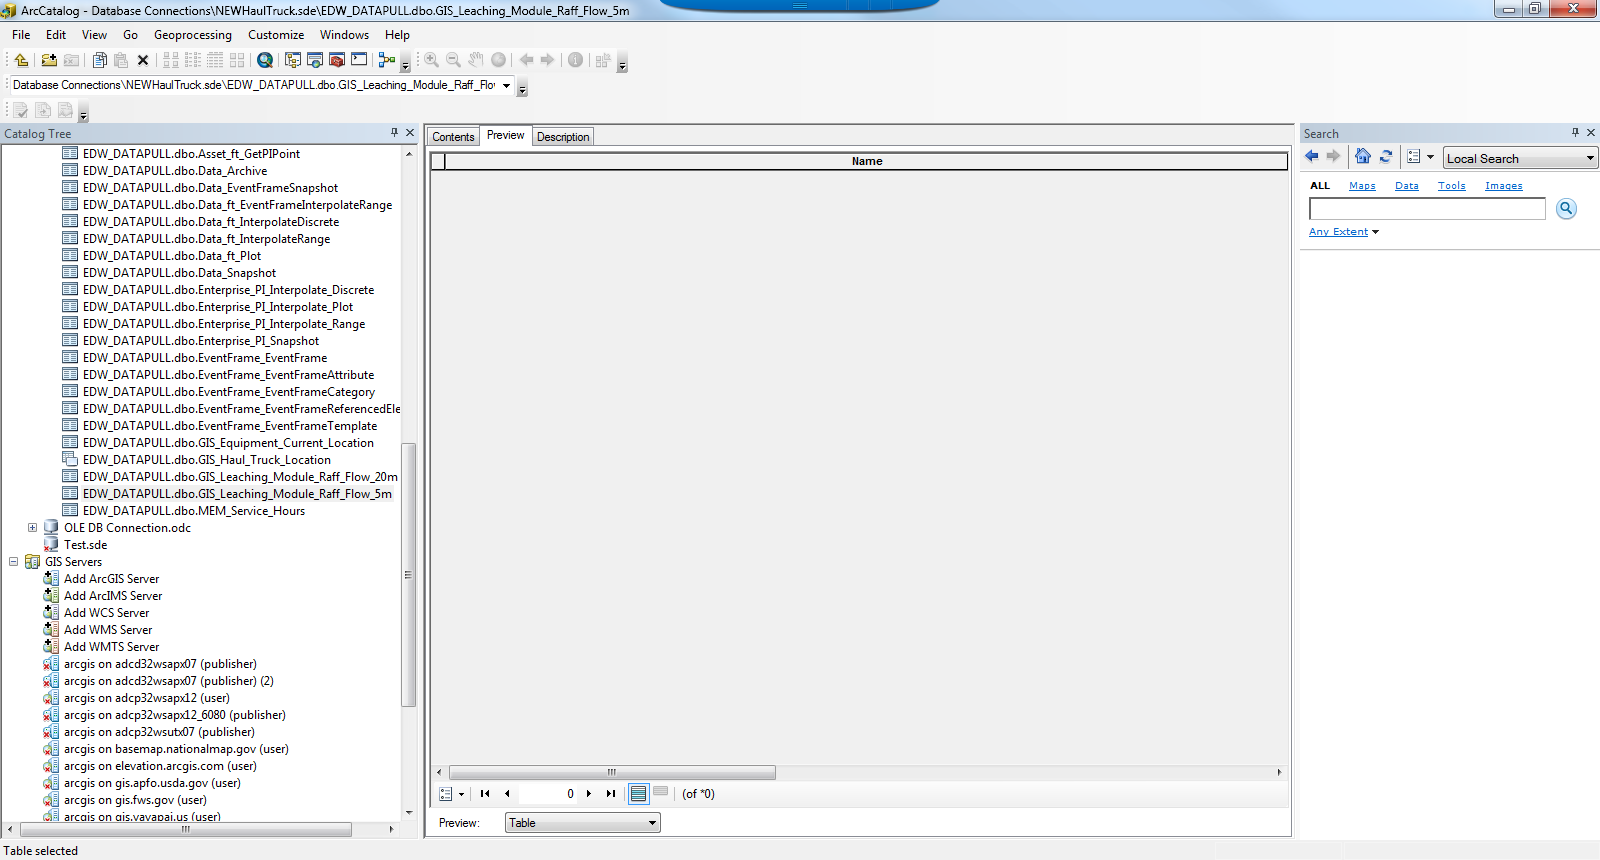Select ALL search category
The width and height of the screenshot is (1600, 860).
tap(1320, 186)
